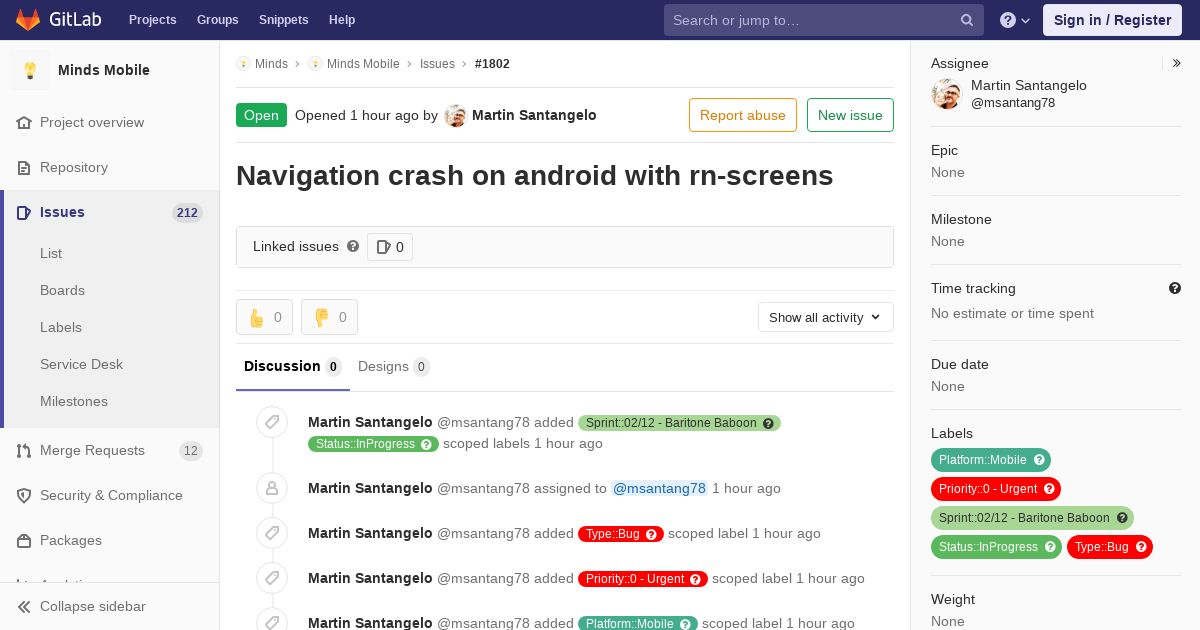Open the issue List in sidebar
1200x630 pixels.
pos(51,253)
